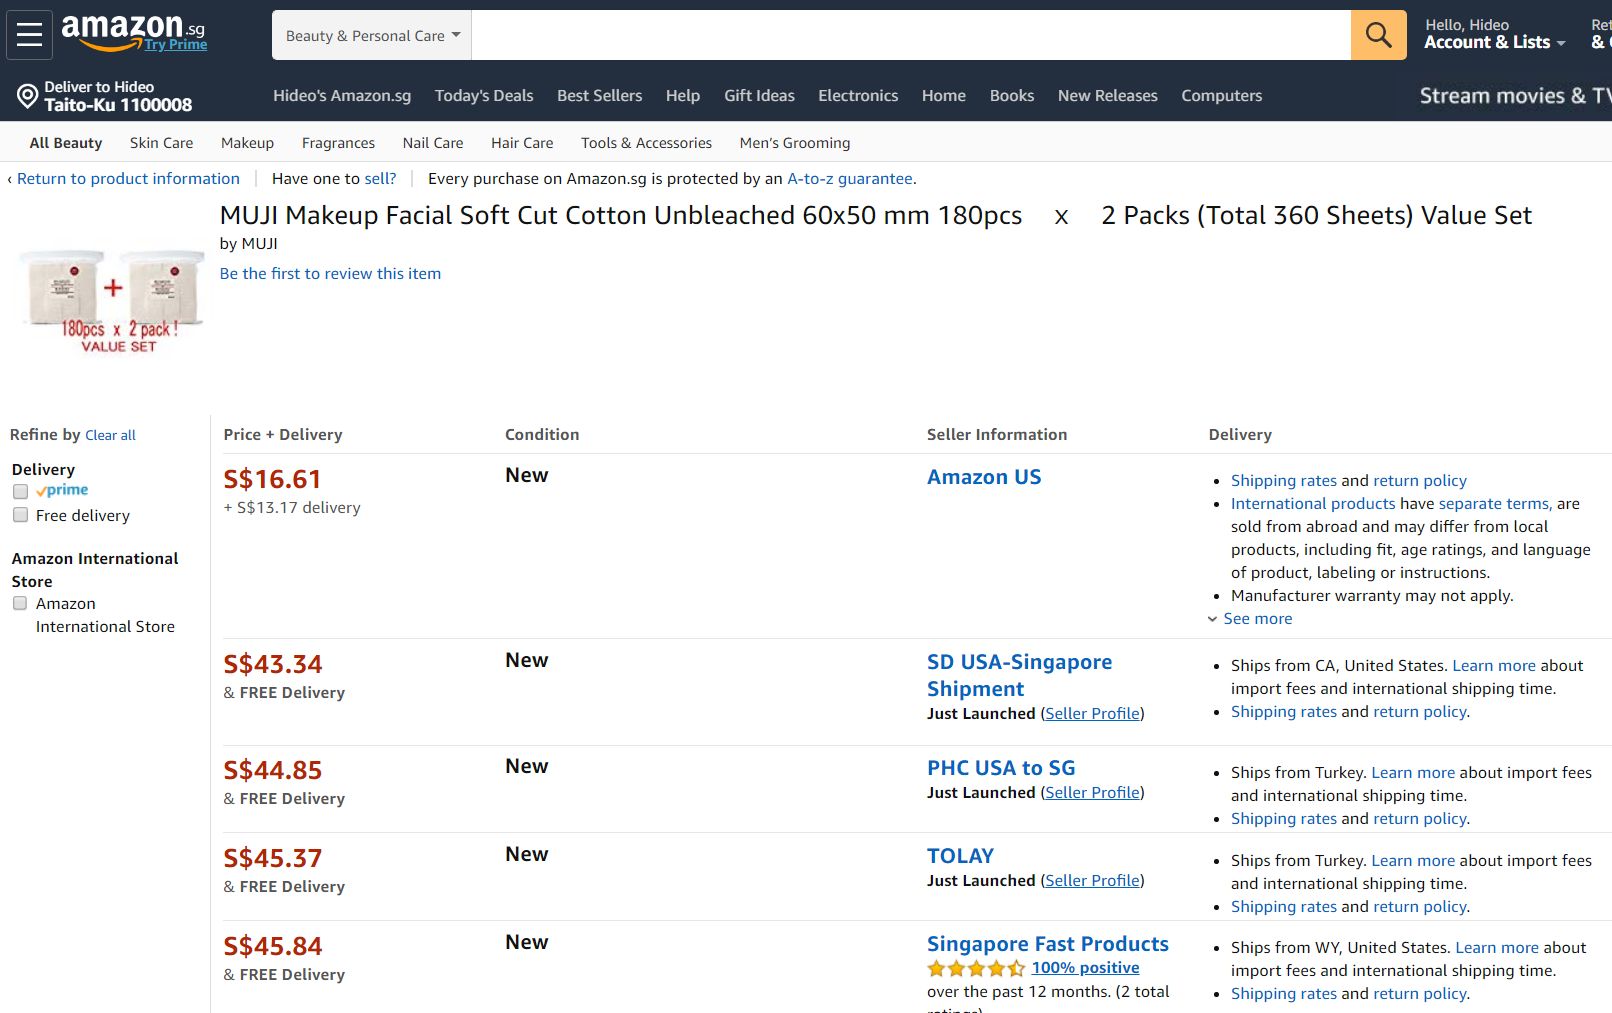Select the Makeup category tab
Screen dimensions: 1612x1013
point(247,143)
